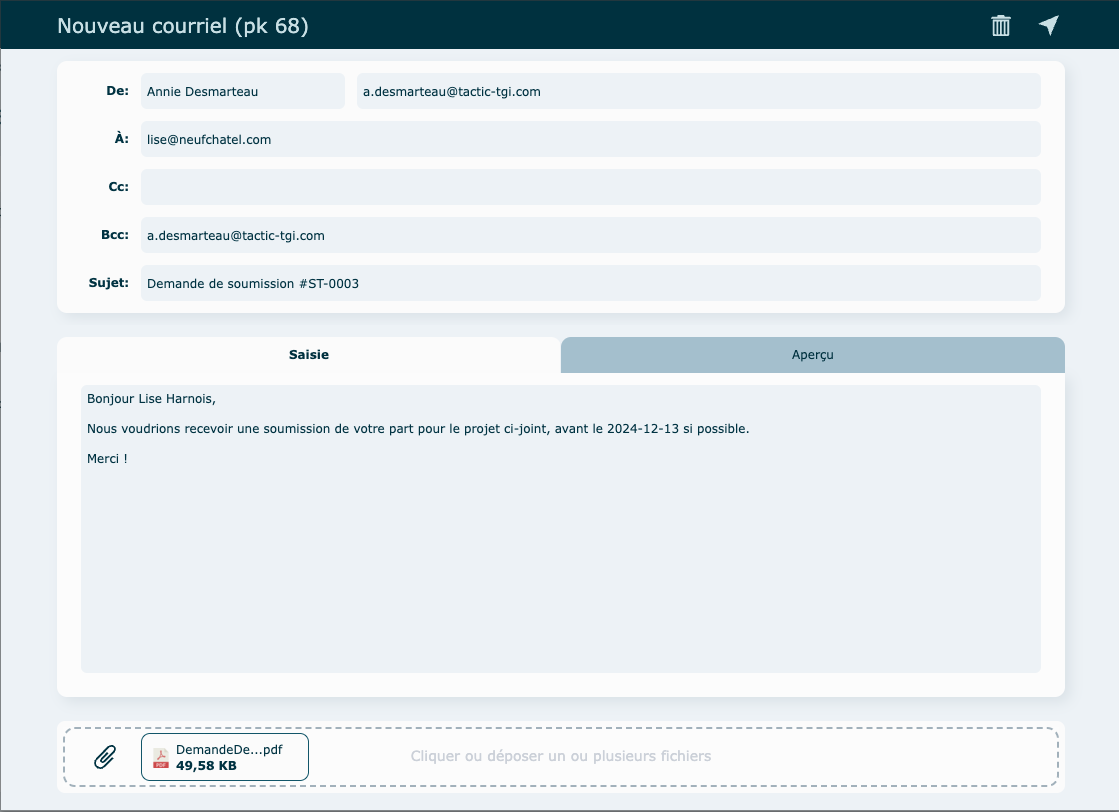Open the DemandeDe...pdf attachment name
This screenshot has height=812, width=1119.
[x=229, y=749]
